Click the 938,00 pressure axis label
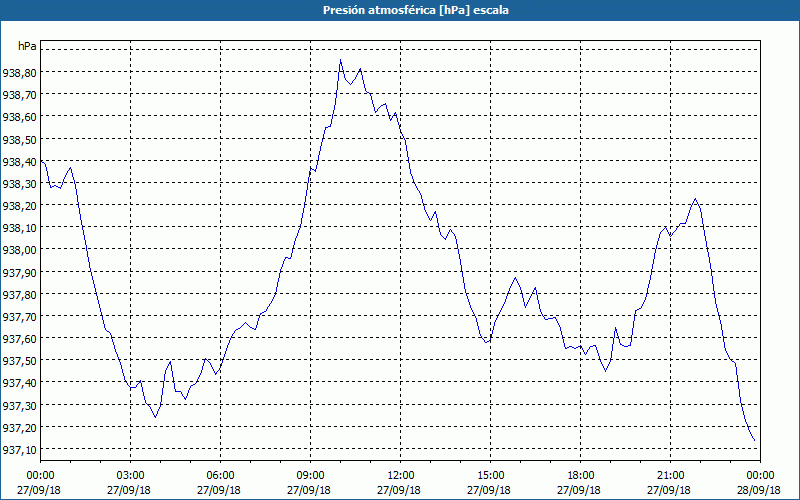The image size is (800, 500). 20,250
